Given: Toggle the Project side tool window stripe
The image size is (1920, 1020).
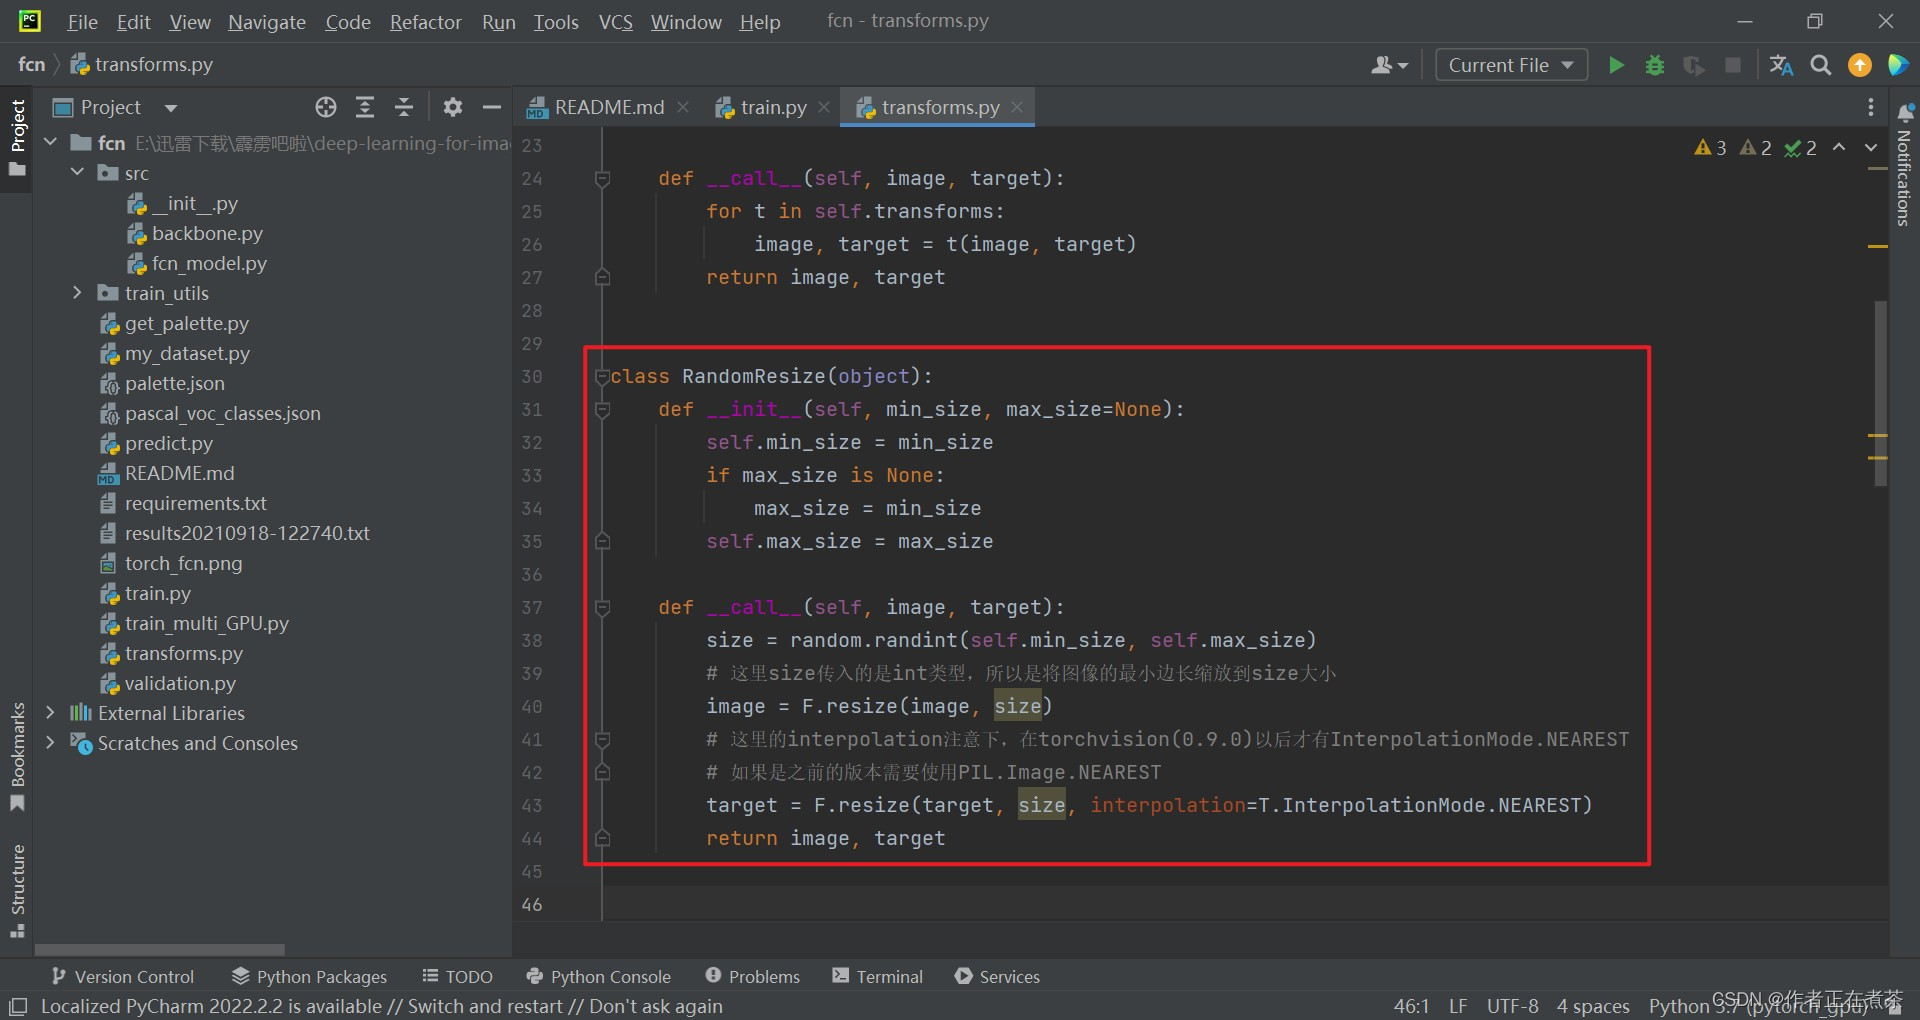Looking at the screenshot, I should (x=17, y=137).
